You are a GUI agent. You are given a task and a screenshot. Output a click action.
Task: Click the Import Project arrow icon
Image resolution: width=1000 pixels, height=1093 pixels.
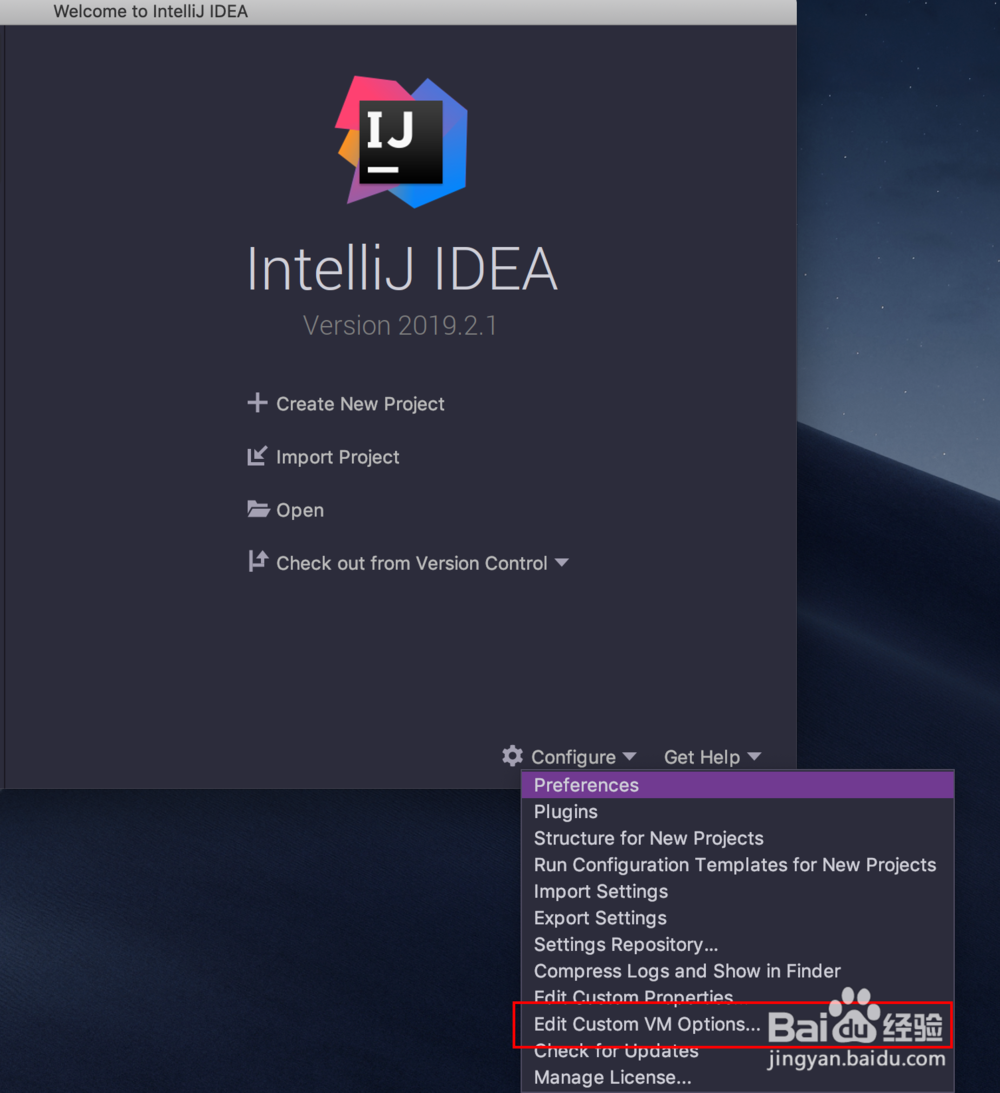pyautogui.click(x=257, y=456)
